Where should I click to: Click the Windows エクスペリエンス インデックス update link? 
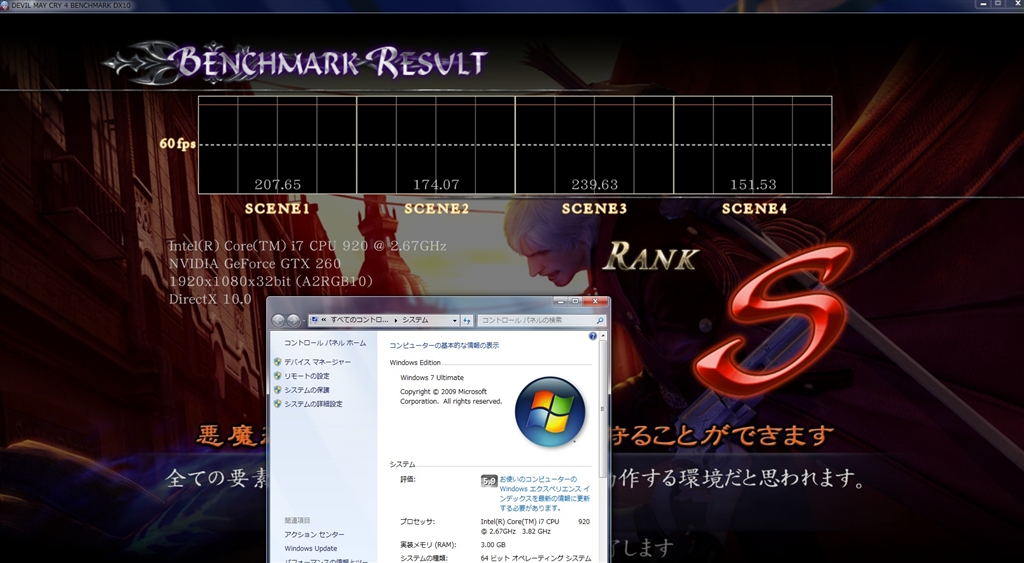point(545,493)
